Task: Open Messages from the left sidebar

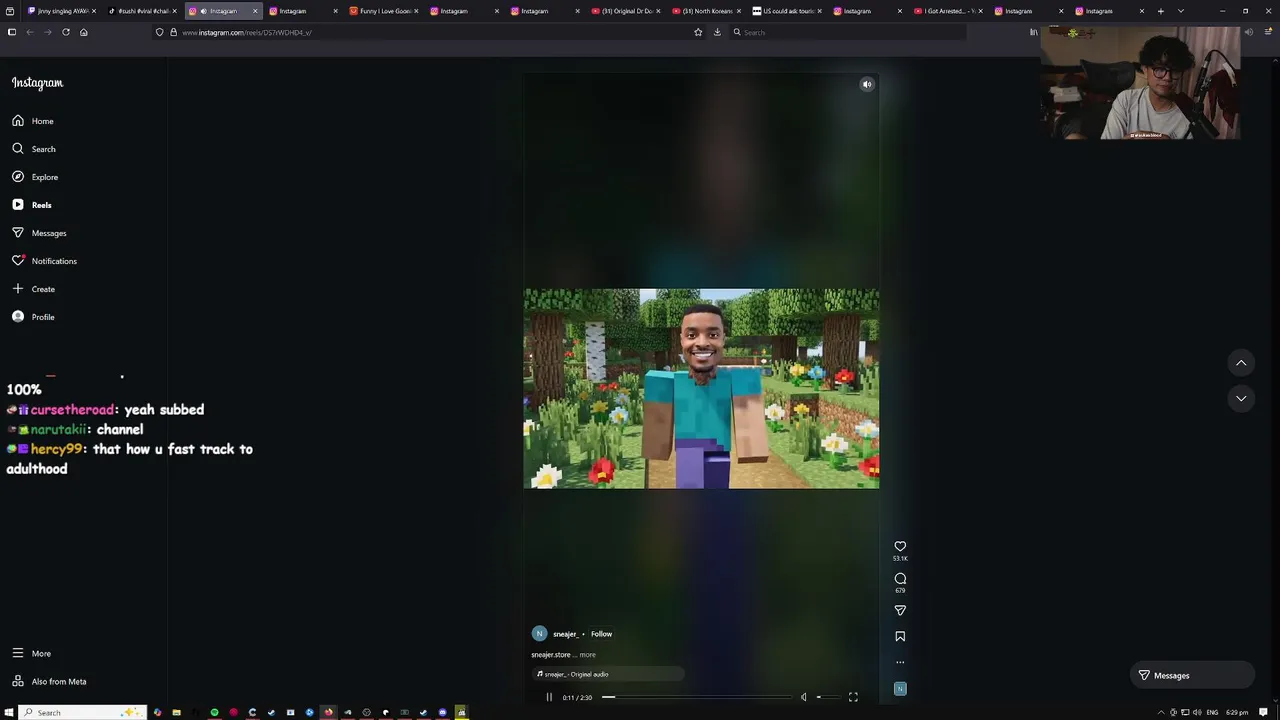Action: 38,233
